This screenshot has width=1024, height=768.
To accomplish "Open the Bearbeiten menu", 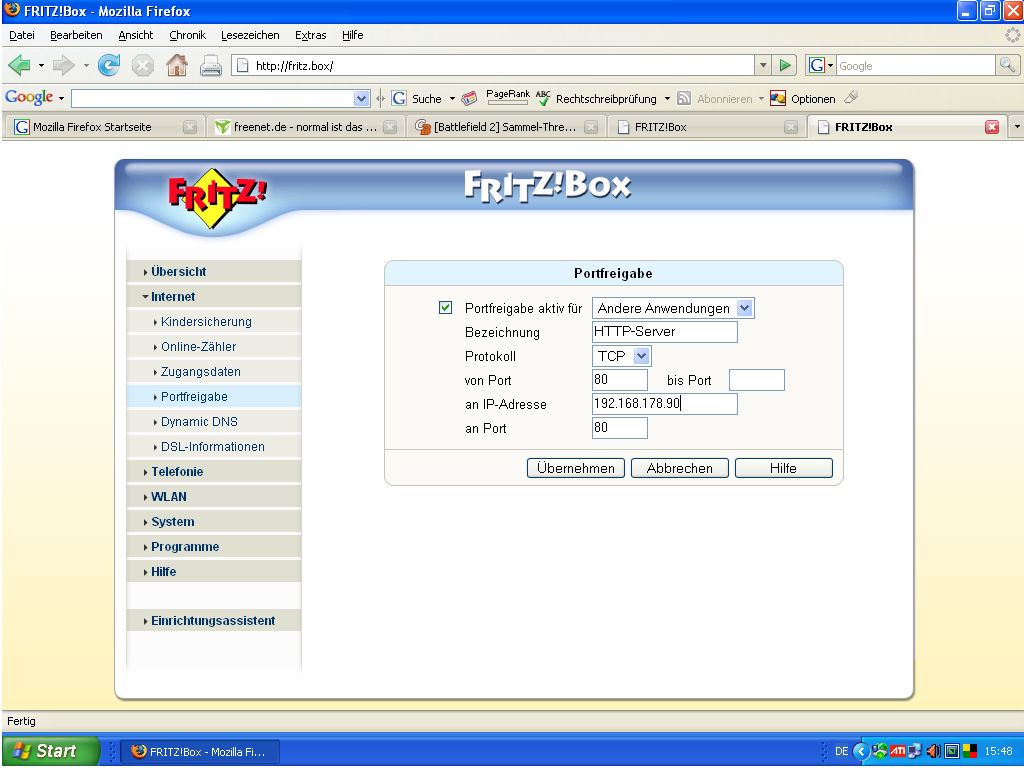I will click(76, 35).
